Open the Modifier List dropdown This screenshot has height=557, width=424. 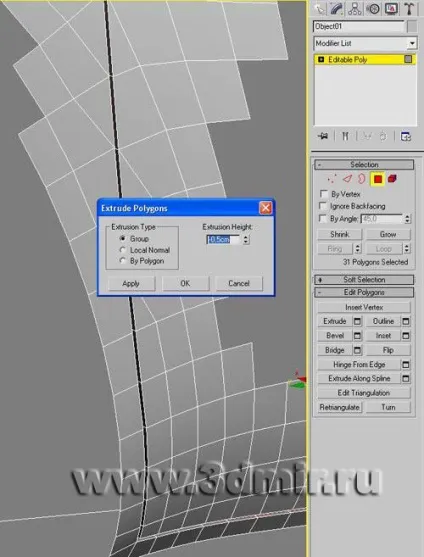(412, 43)
